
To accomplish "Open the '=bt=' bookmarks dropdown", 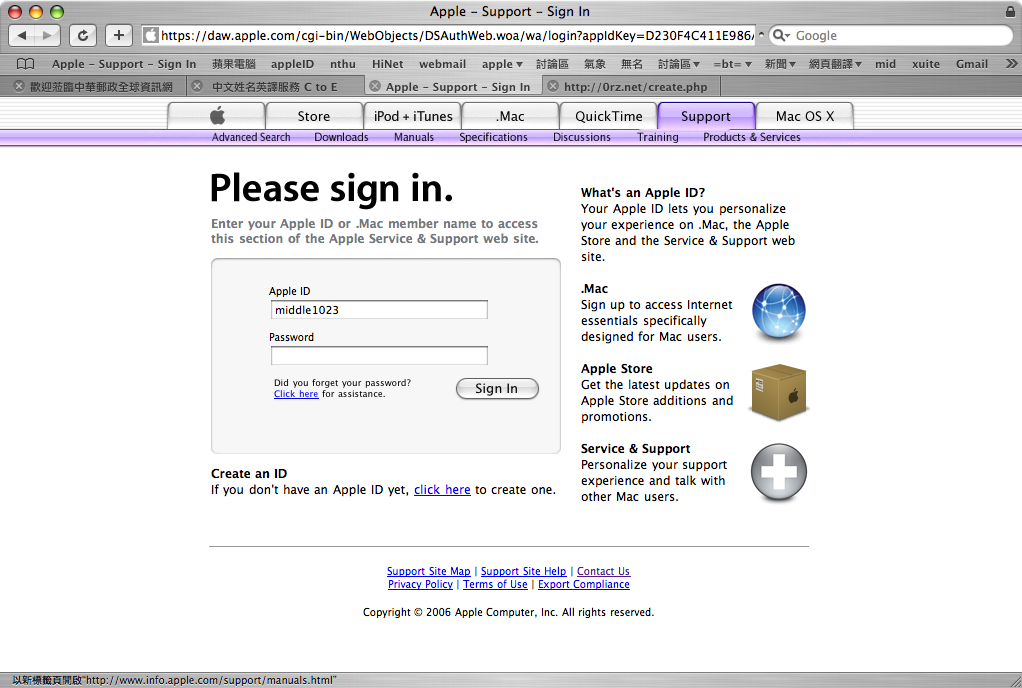I will [733, 64].
